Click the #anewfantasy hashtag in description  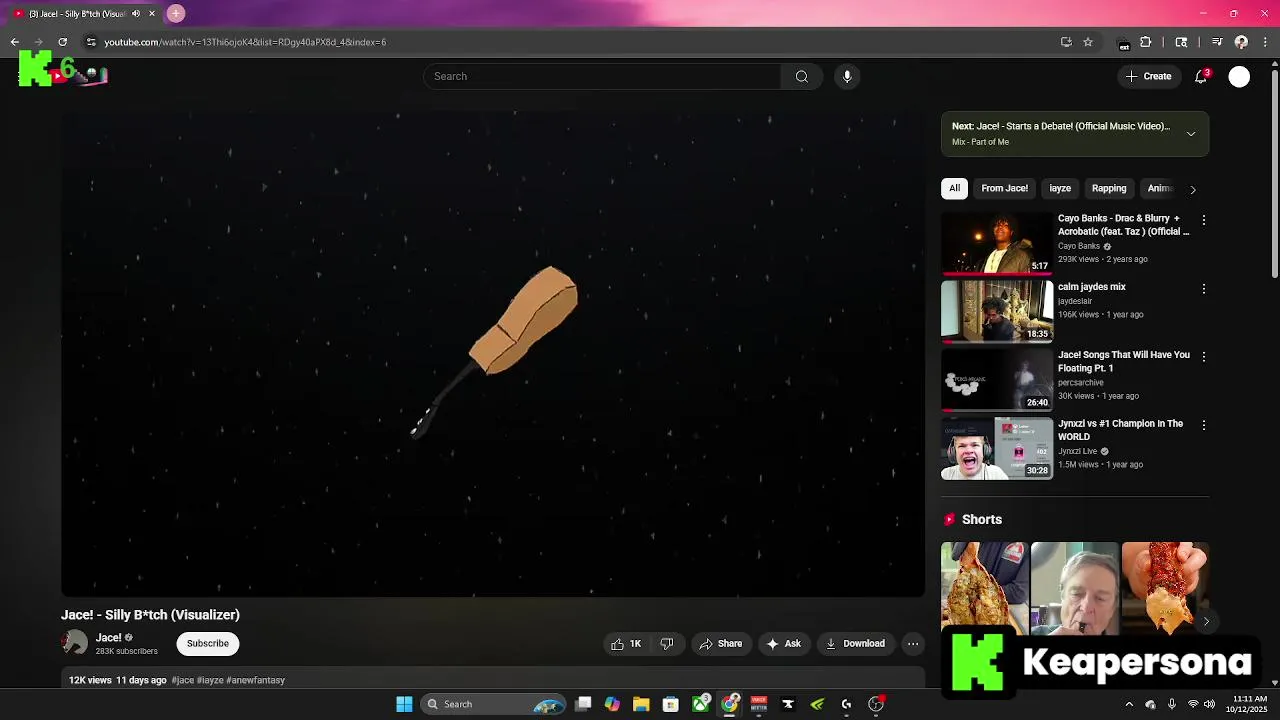[255, 680]
